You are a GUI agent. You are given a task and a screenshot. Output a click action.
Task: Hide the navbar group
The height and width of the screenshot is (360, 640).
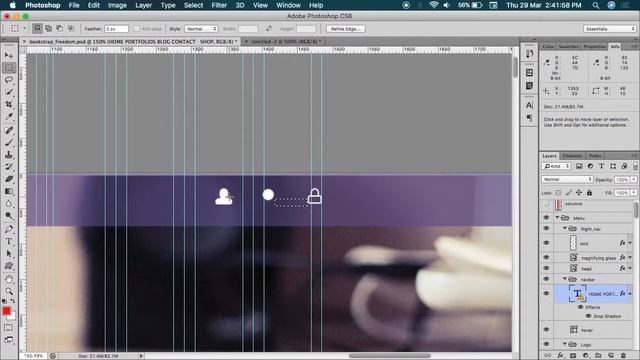point(546,279)
